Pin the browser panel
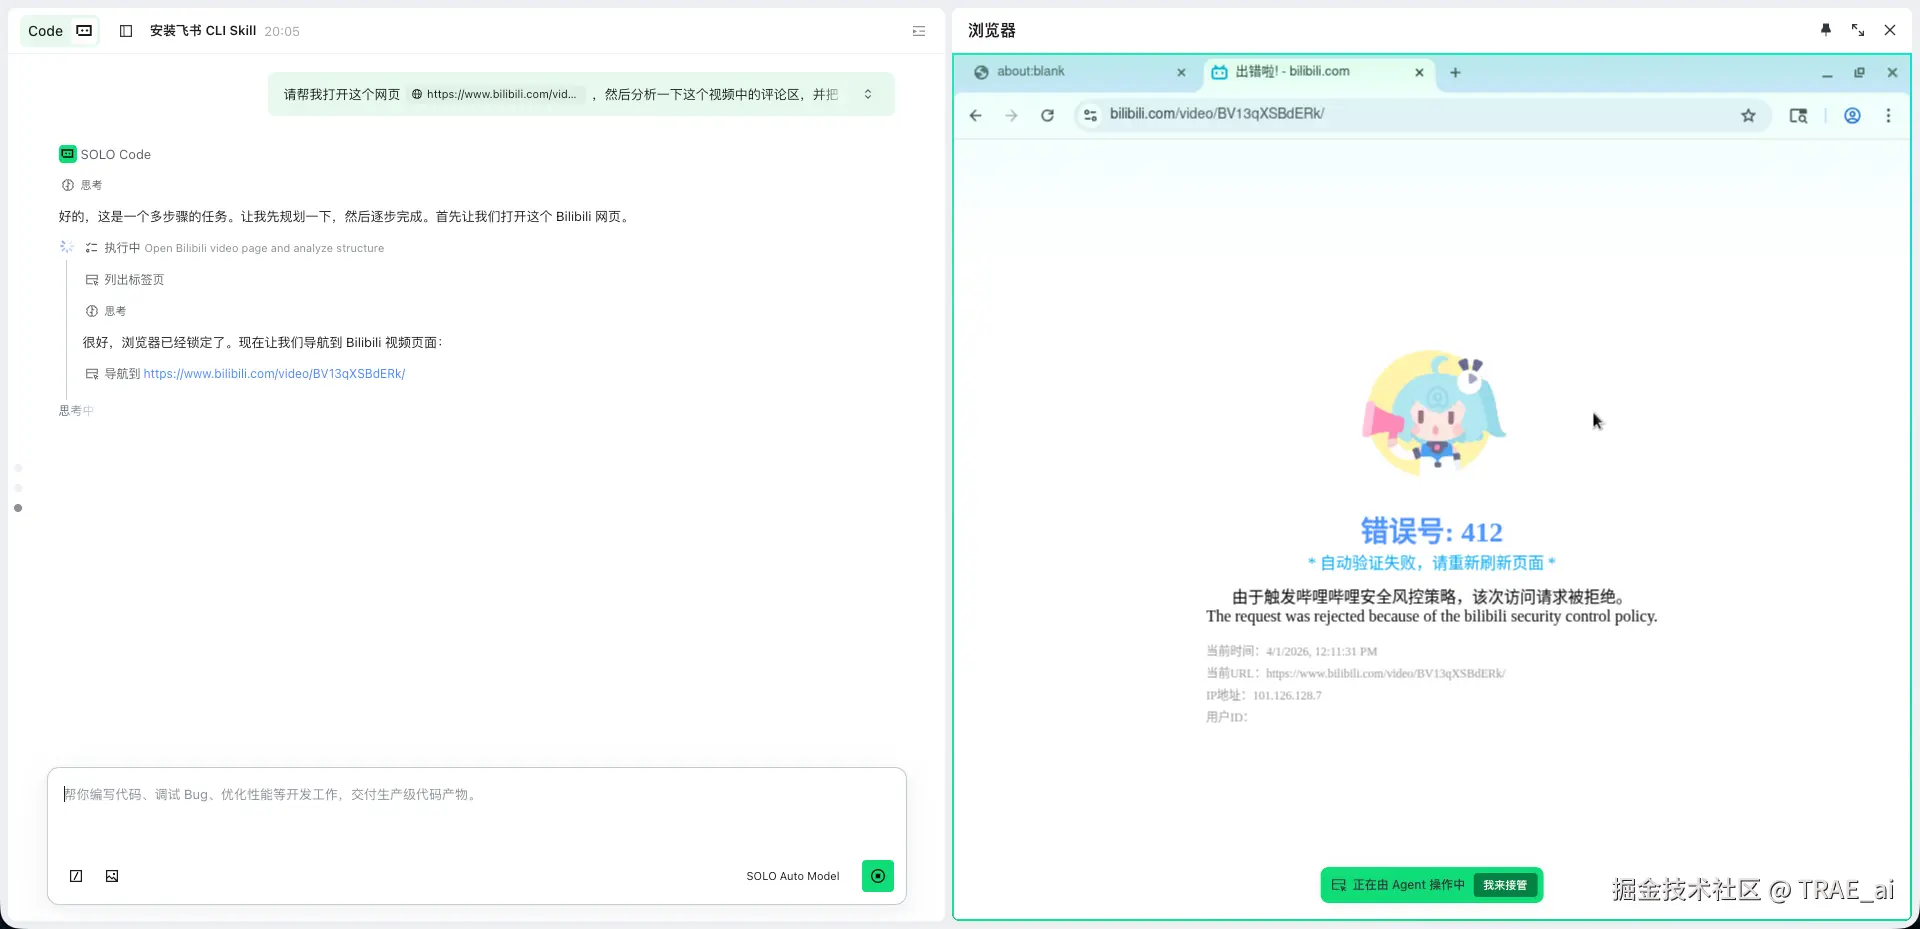The height and width of the screenshot is (929, 1920). [1826, 30]
